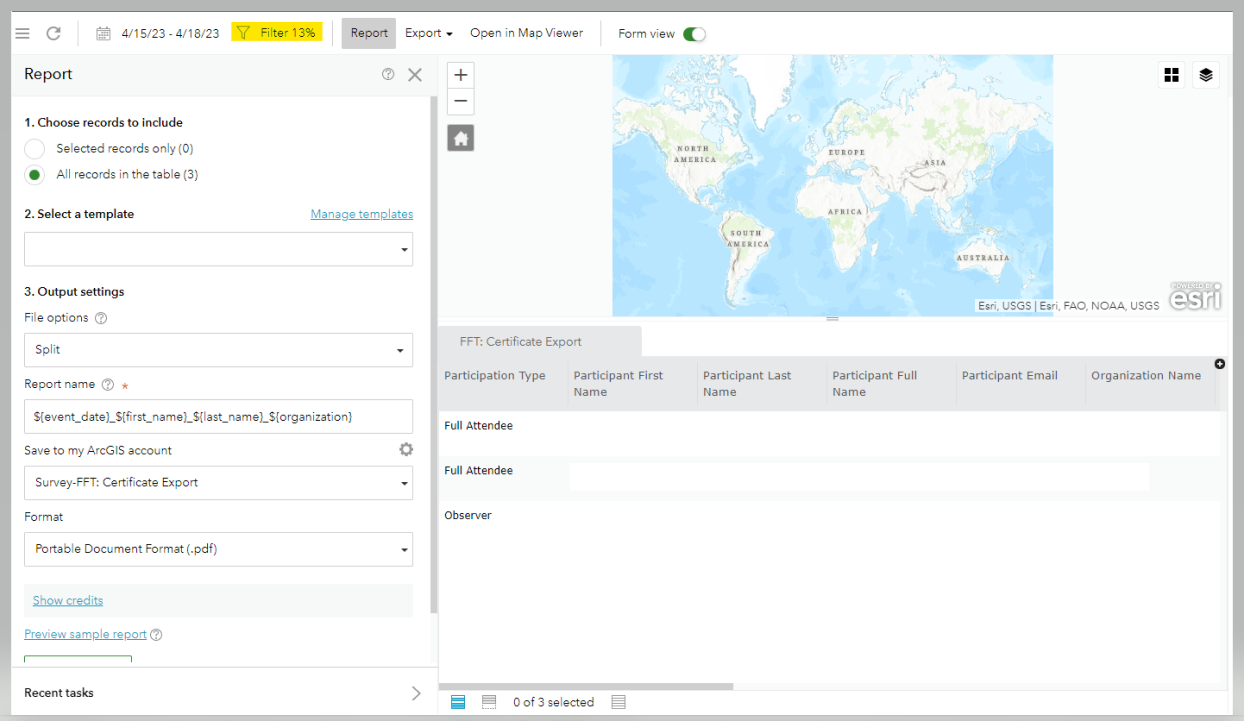Select the FFT: Certificate Export tab

click(x=521, y=342)
